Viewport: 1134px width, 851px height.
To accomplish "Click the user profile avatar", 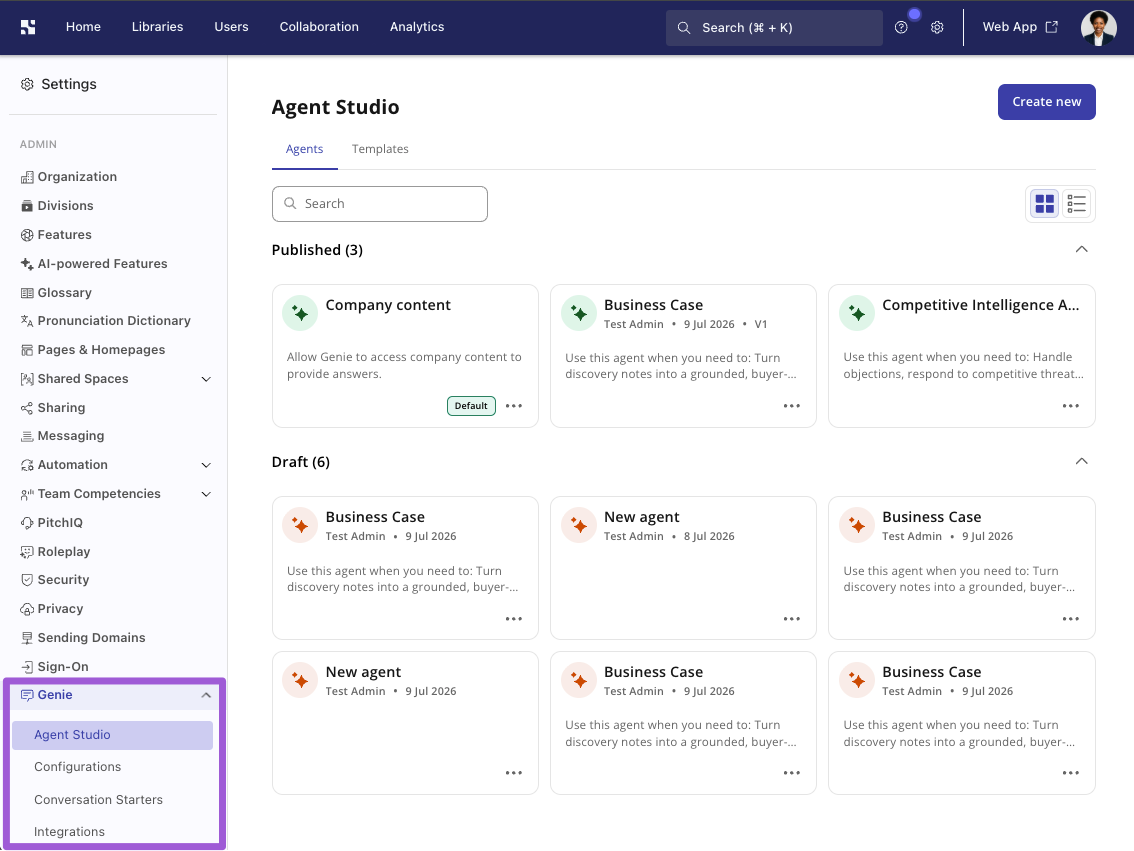I will [1099, 27].
